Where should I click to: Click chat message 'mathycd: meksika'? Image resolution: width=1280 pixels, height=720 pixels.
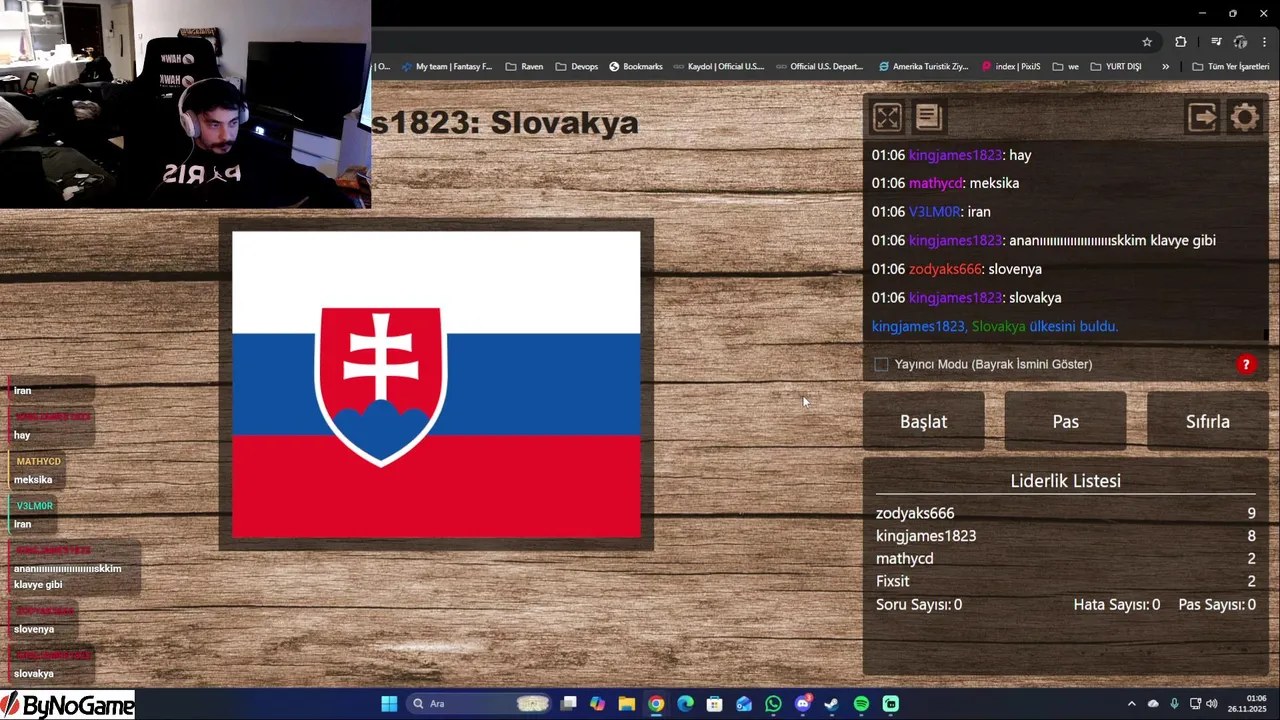pos(945,183)
